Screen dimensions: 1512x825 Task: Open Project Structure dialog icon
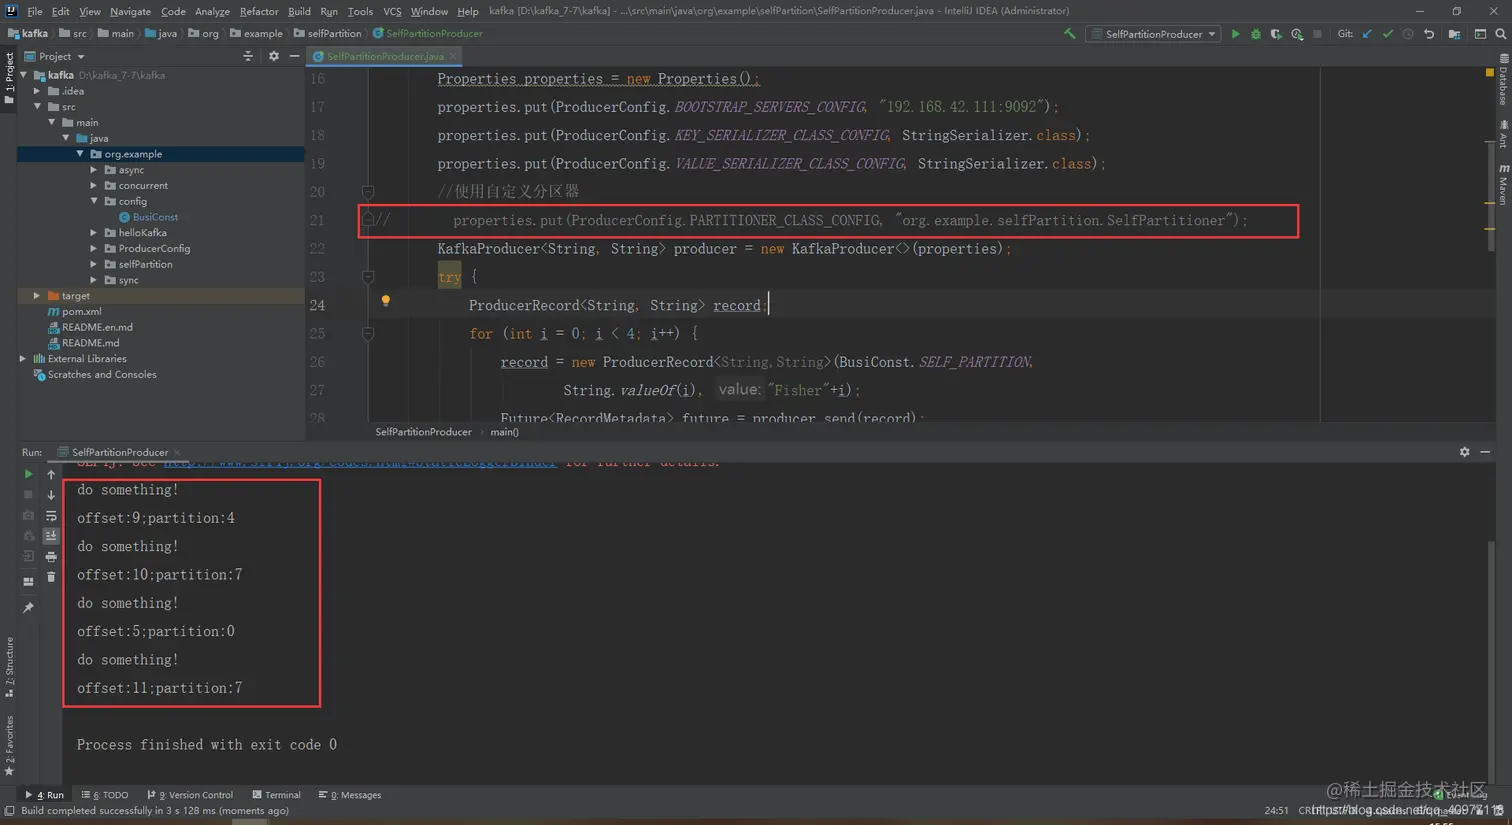[1454, 34]
